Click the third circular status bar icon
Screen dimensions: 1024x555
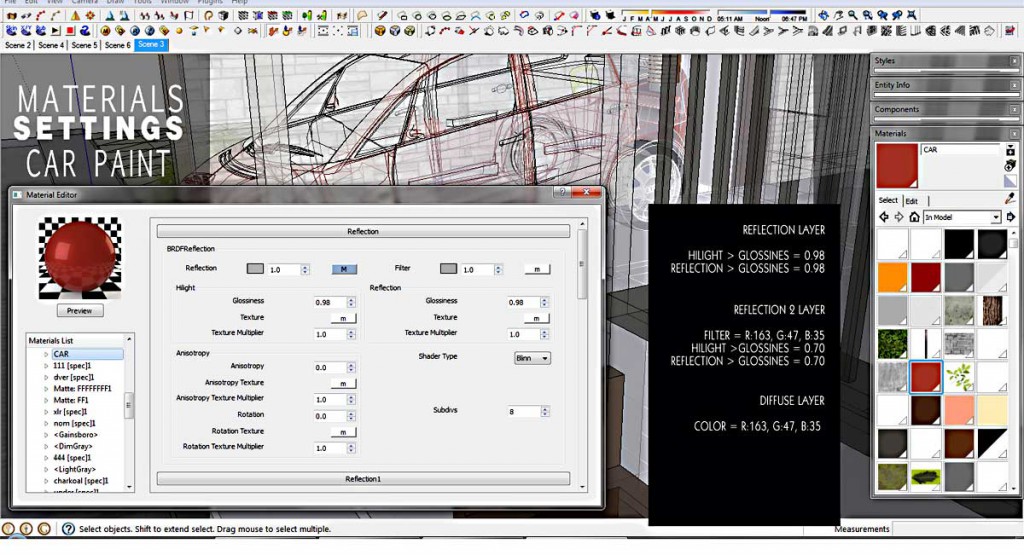pyautogui.click(x=44, y=529)
